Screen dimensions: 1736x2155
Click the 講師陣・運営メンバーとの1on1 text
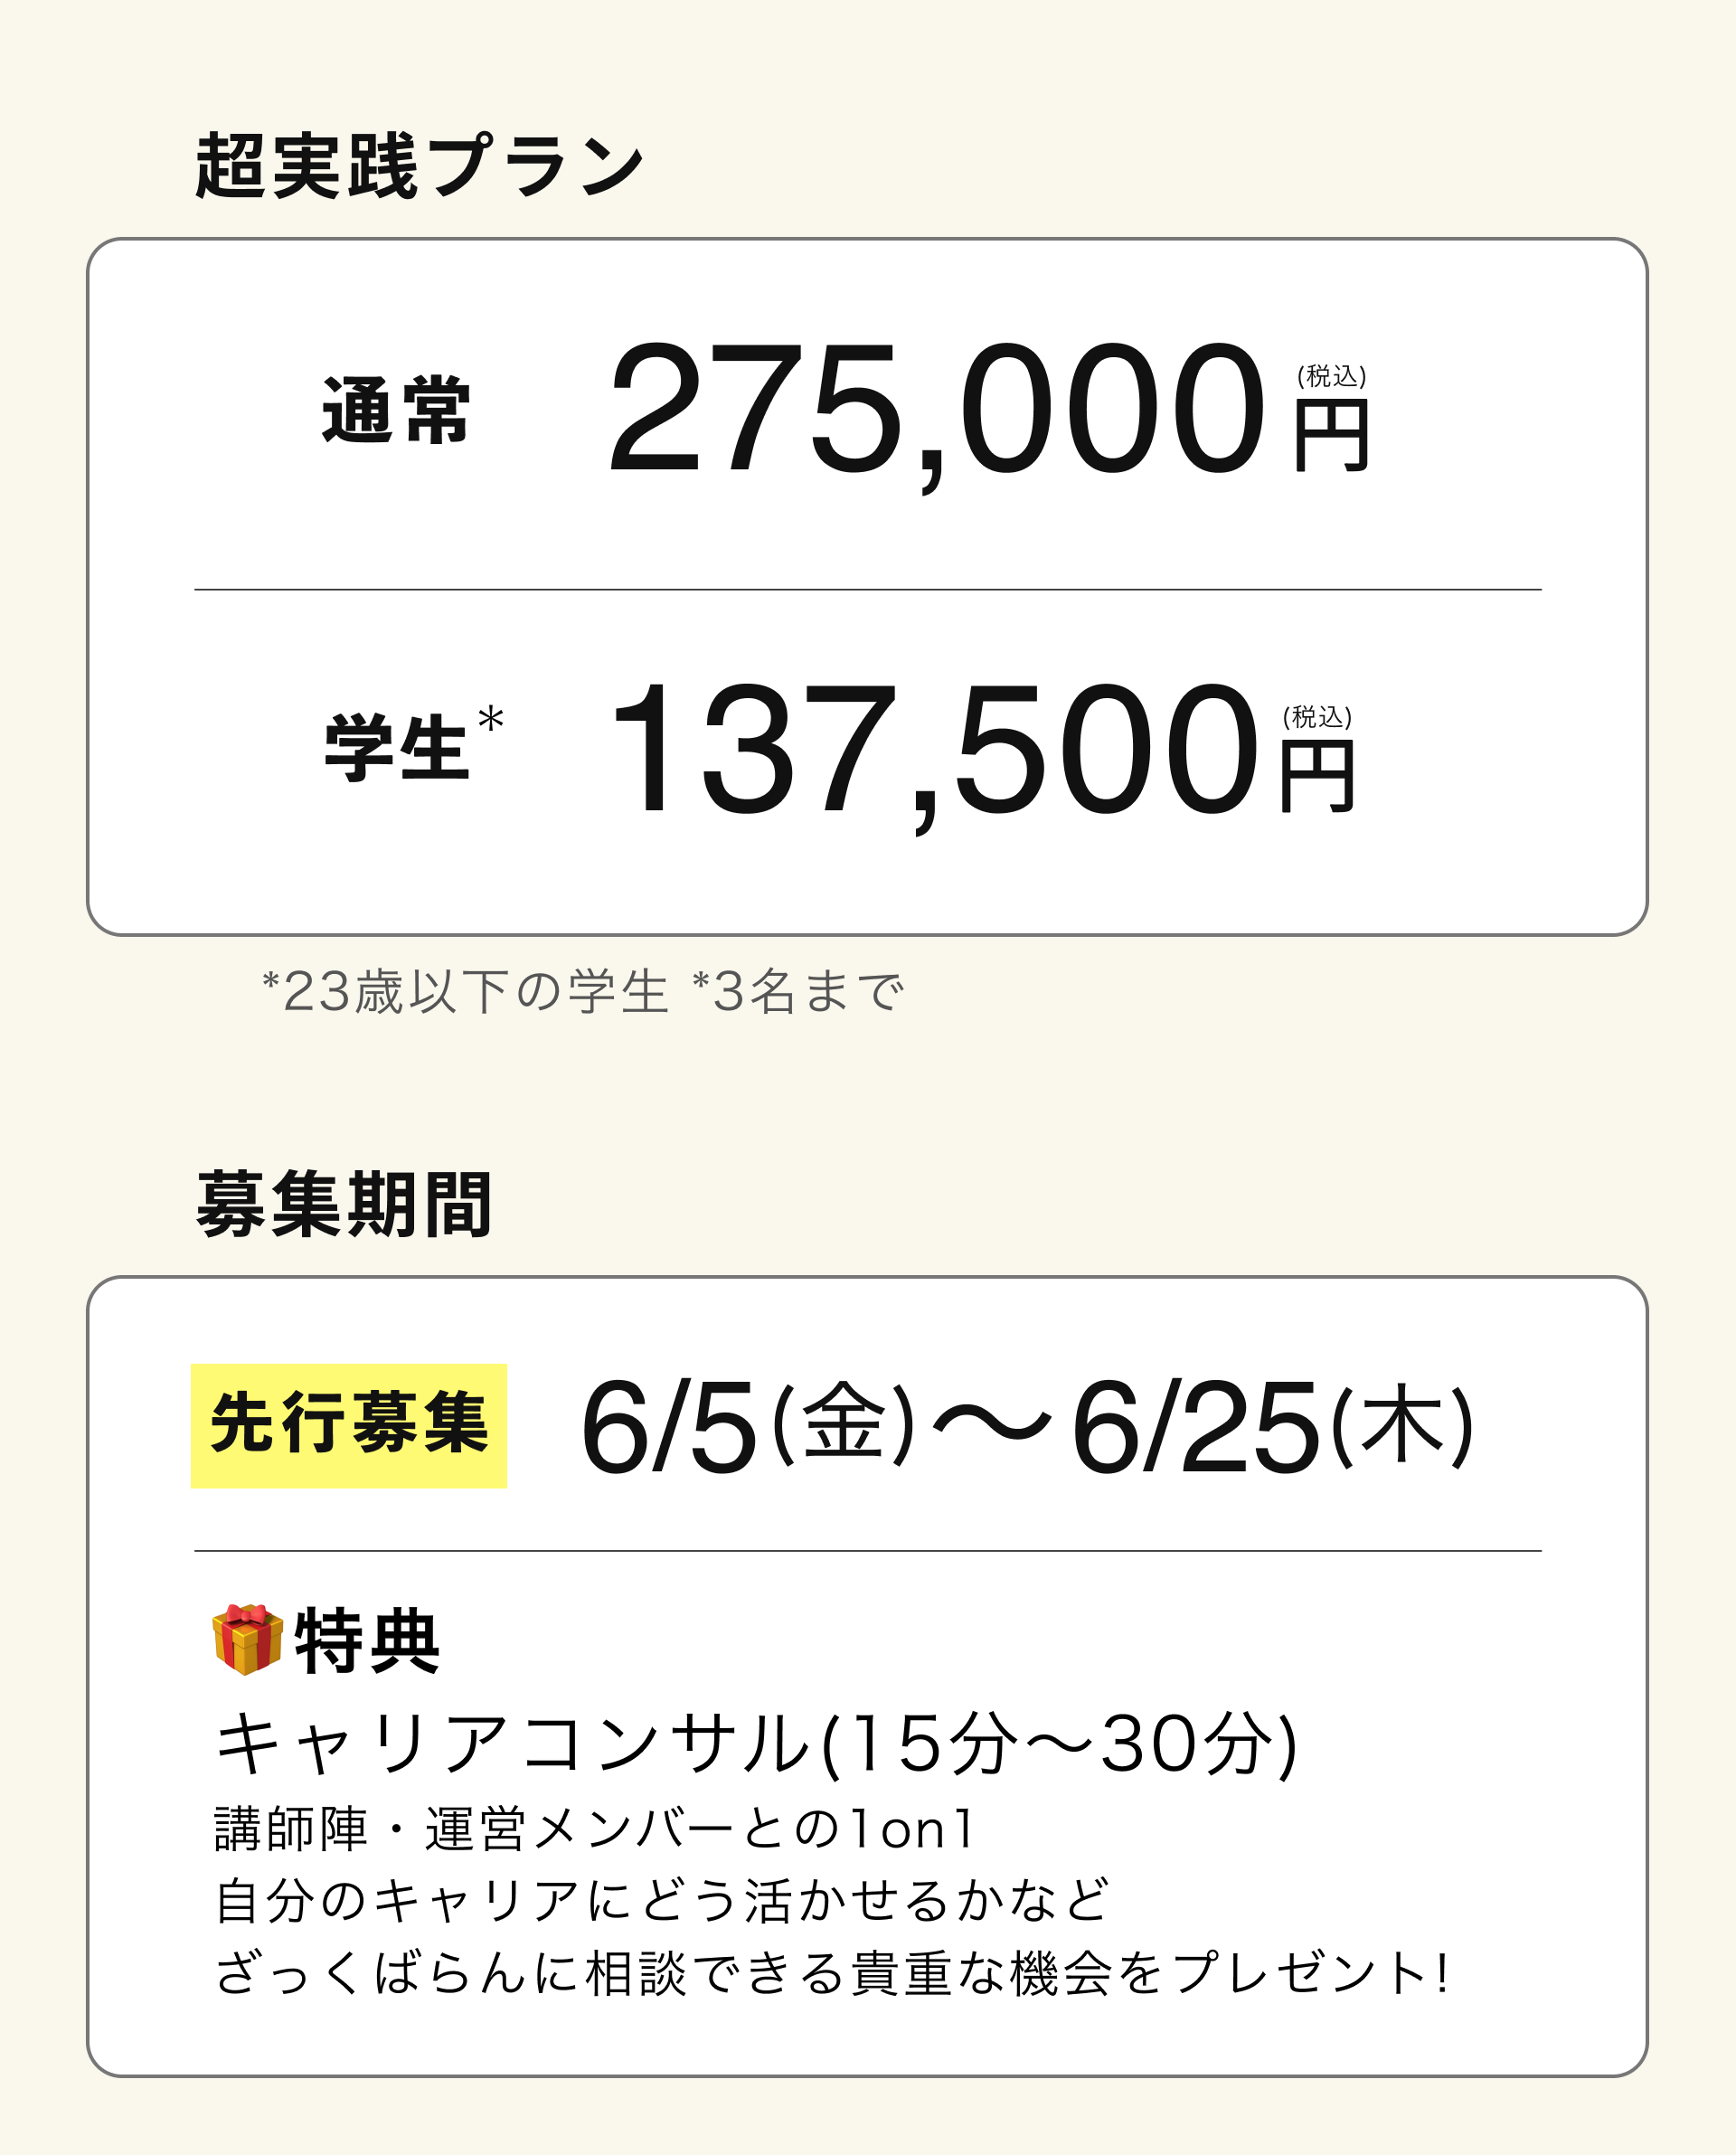pyautogui.click(x=595, y=1829)
